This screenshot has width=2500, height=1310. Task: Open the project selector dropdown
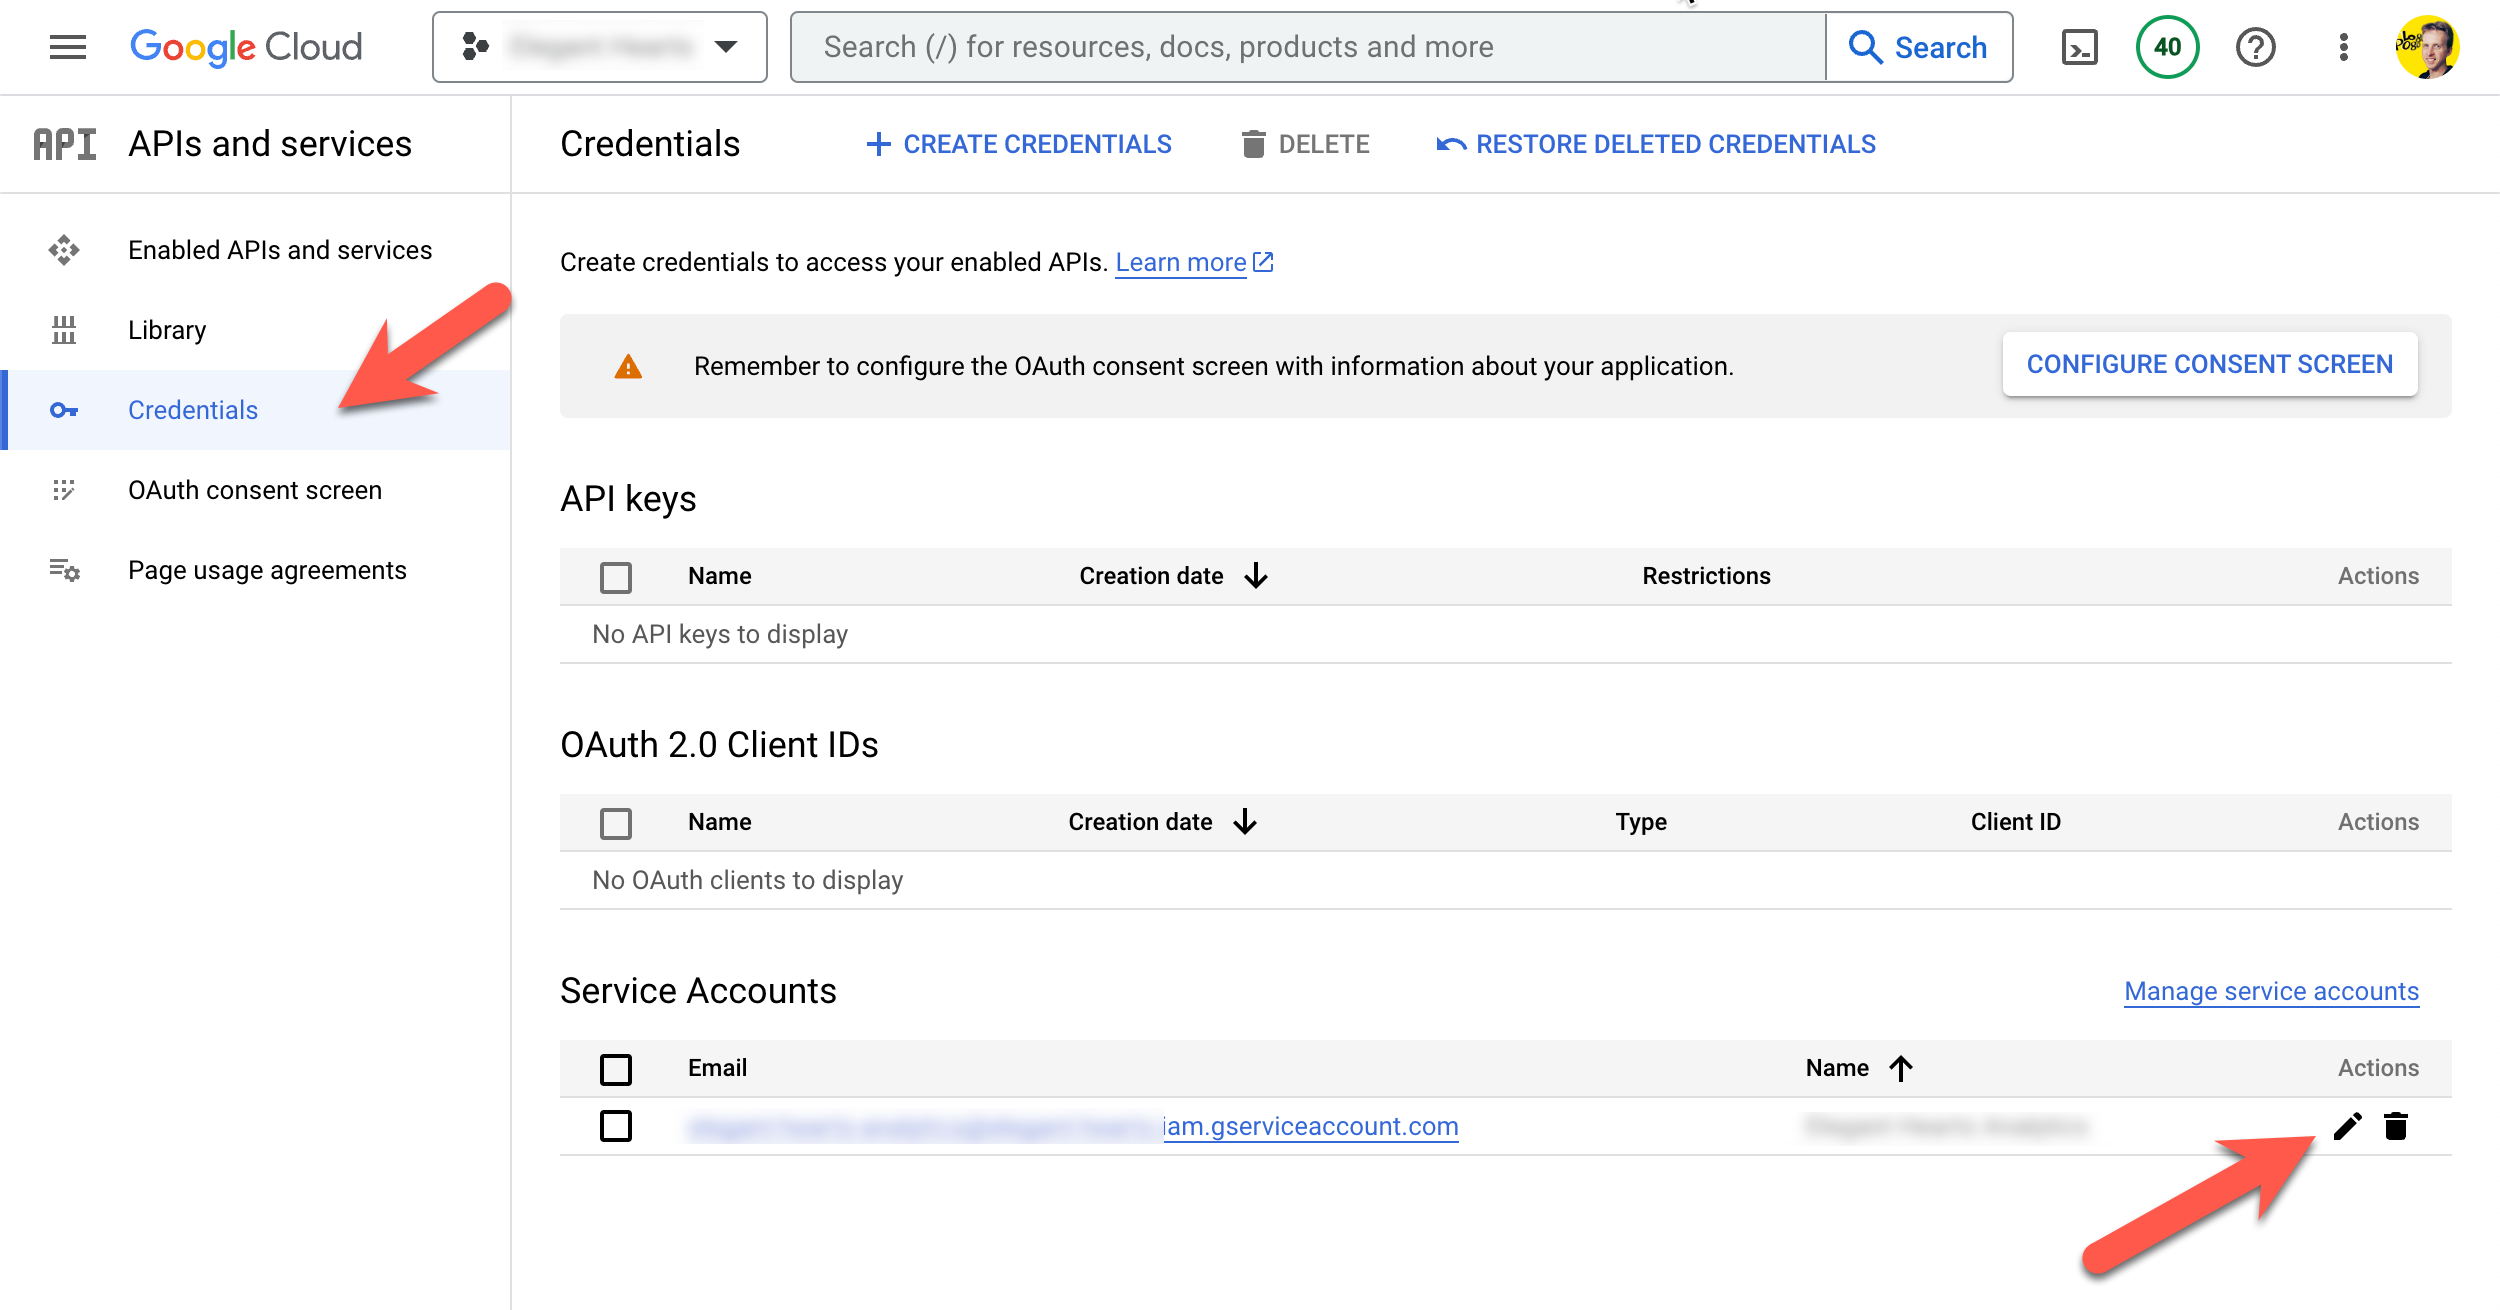pyautogui.click(x=600, y=47)
